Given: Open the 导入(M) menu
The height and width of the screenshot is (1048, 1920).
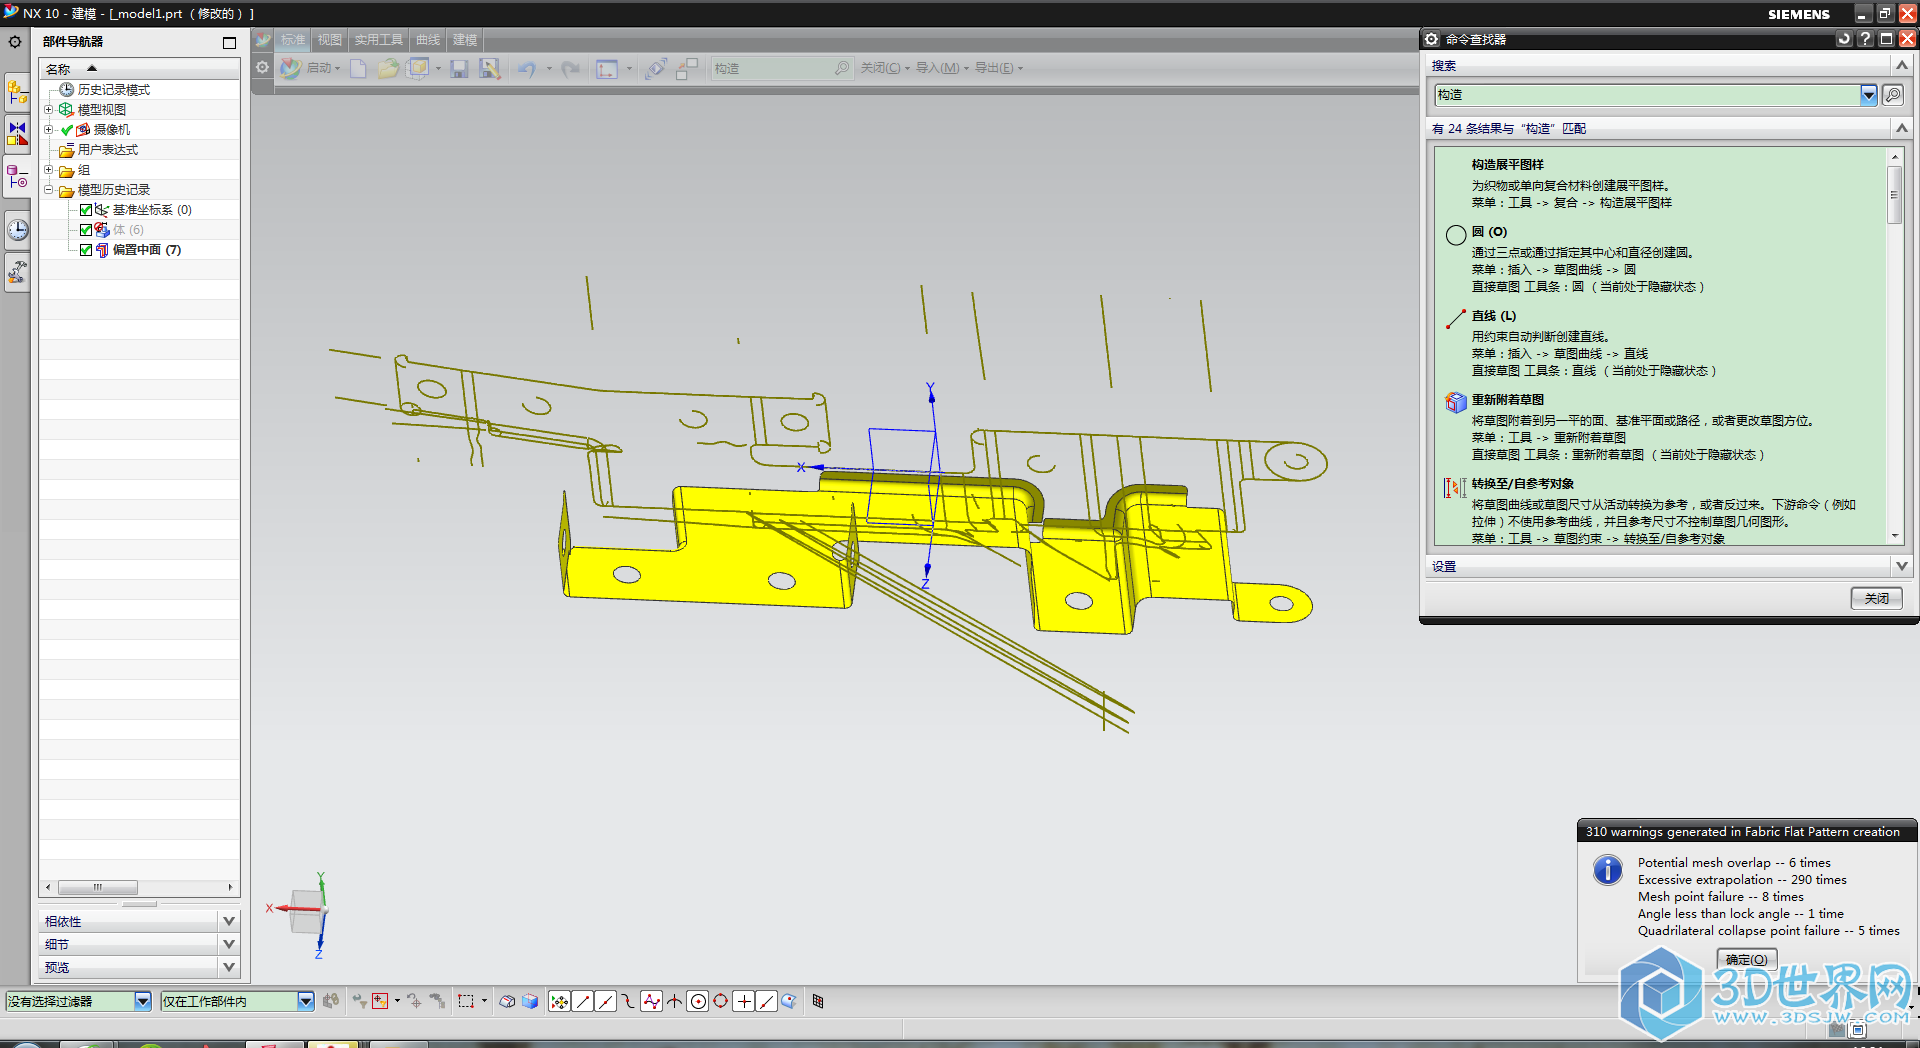Looking at the screenshot, I should [x=942, y=68].
